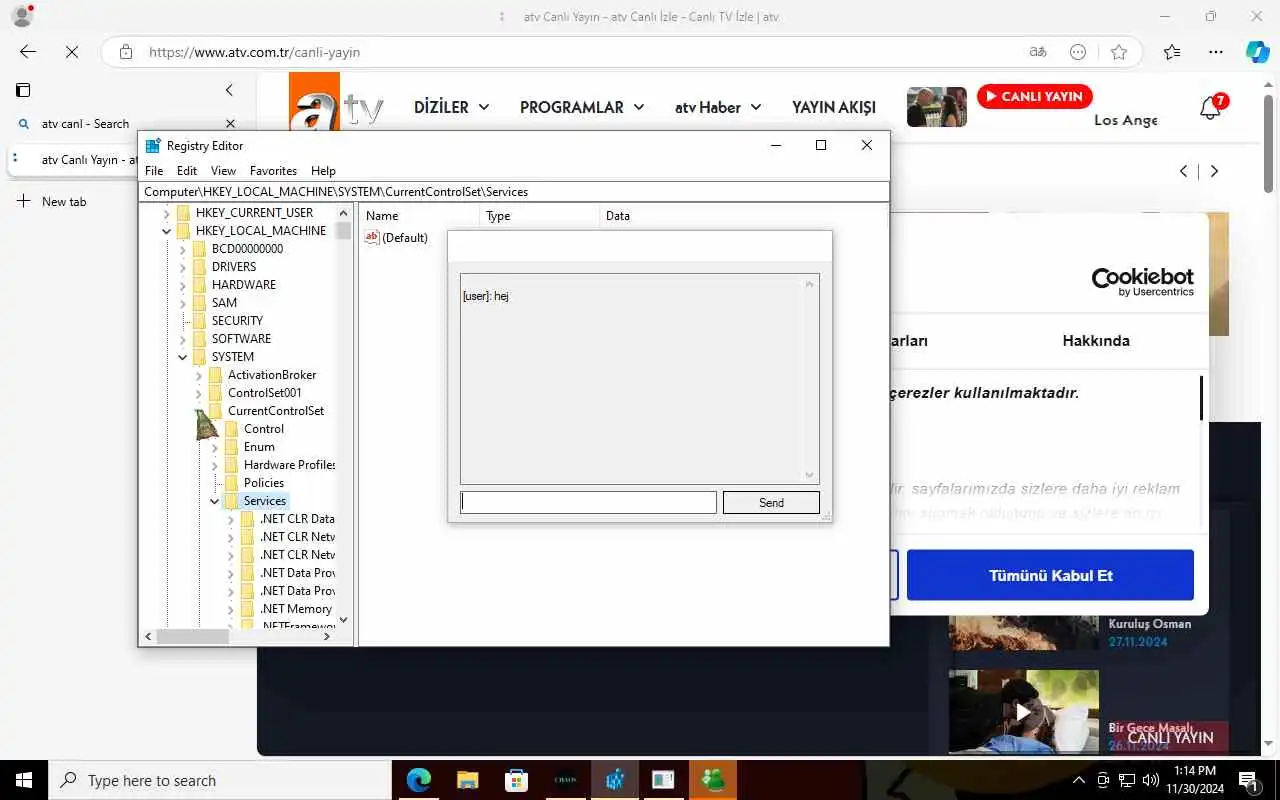Collapse the Services key

click(215, 501)
